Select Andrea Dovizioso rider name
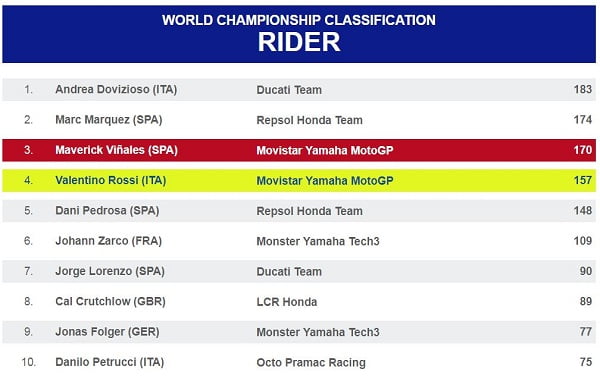Image resolution: width=600 pixels, height=376 pixels. coord(116,90)
